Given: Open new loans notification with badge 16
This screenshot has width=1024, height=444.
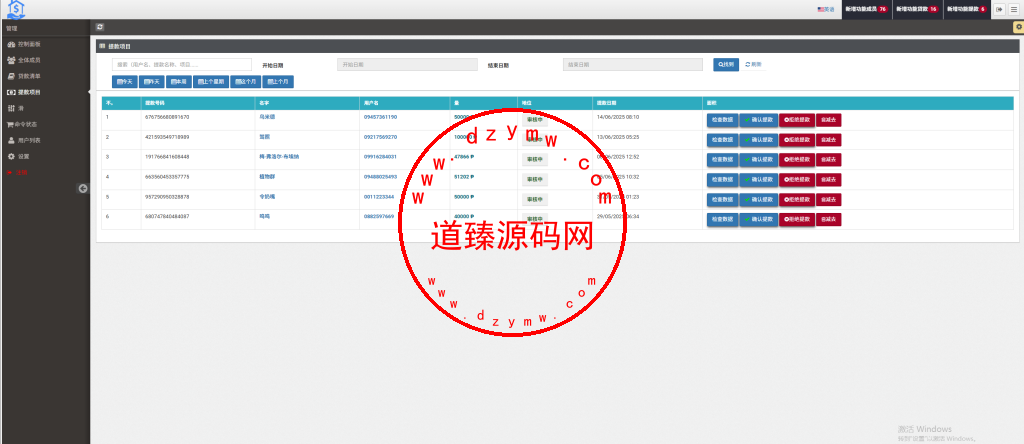Looking at the screenshot, I should coord(917,9).
